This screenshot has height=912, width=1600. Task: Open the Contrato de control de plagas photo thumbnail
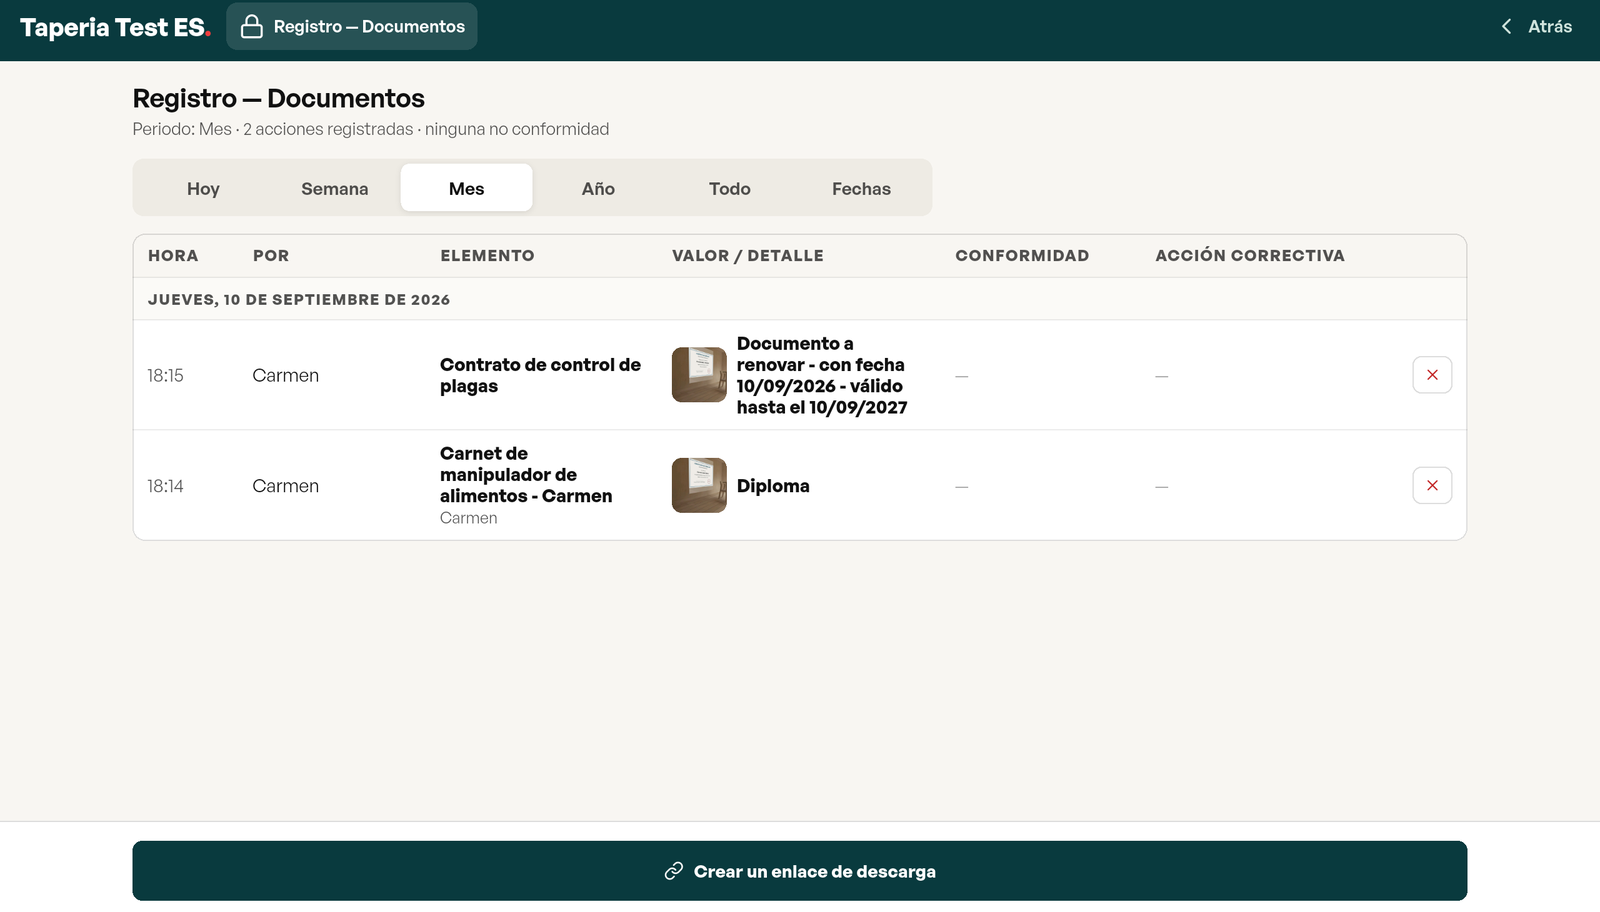(699, 375)
